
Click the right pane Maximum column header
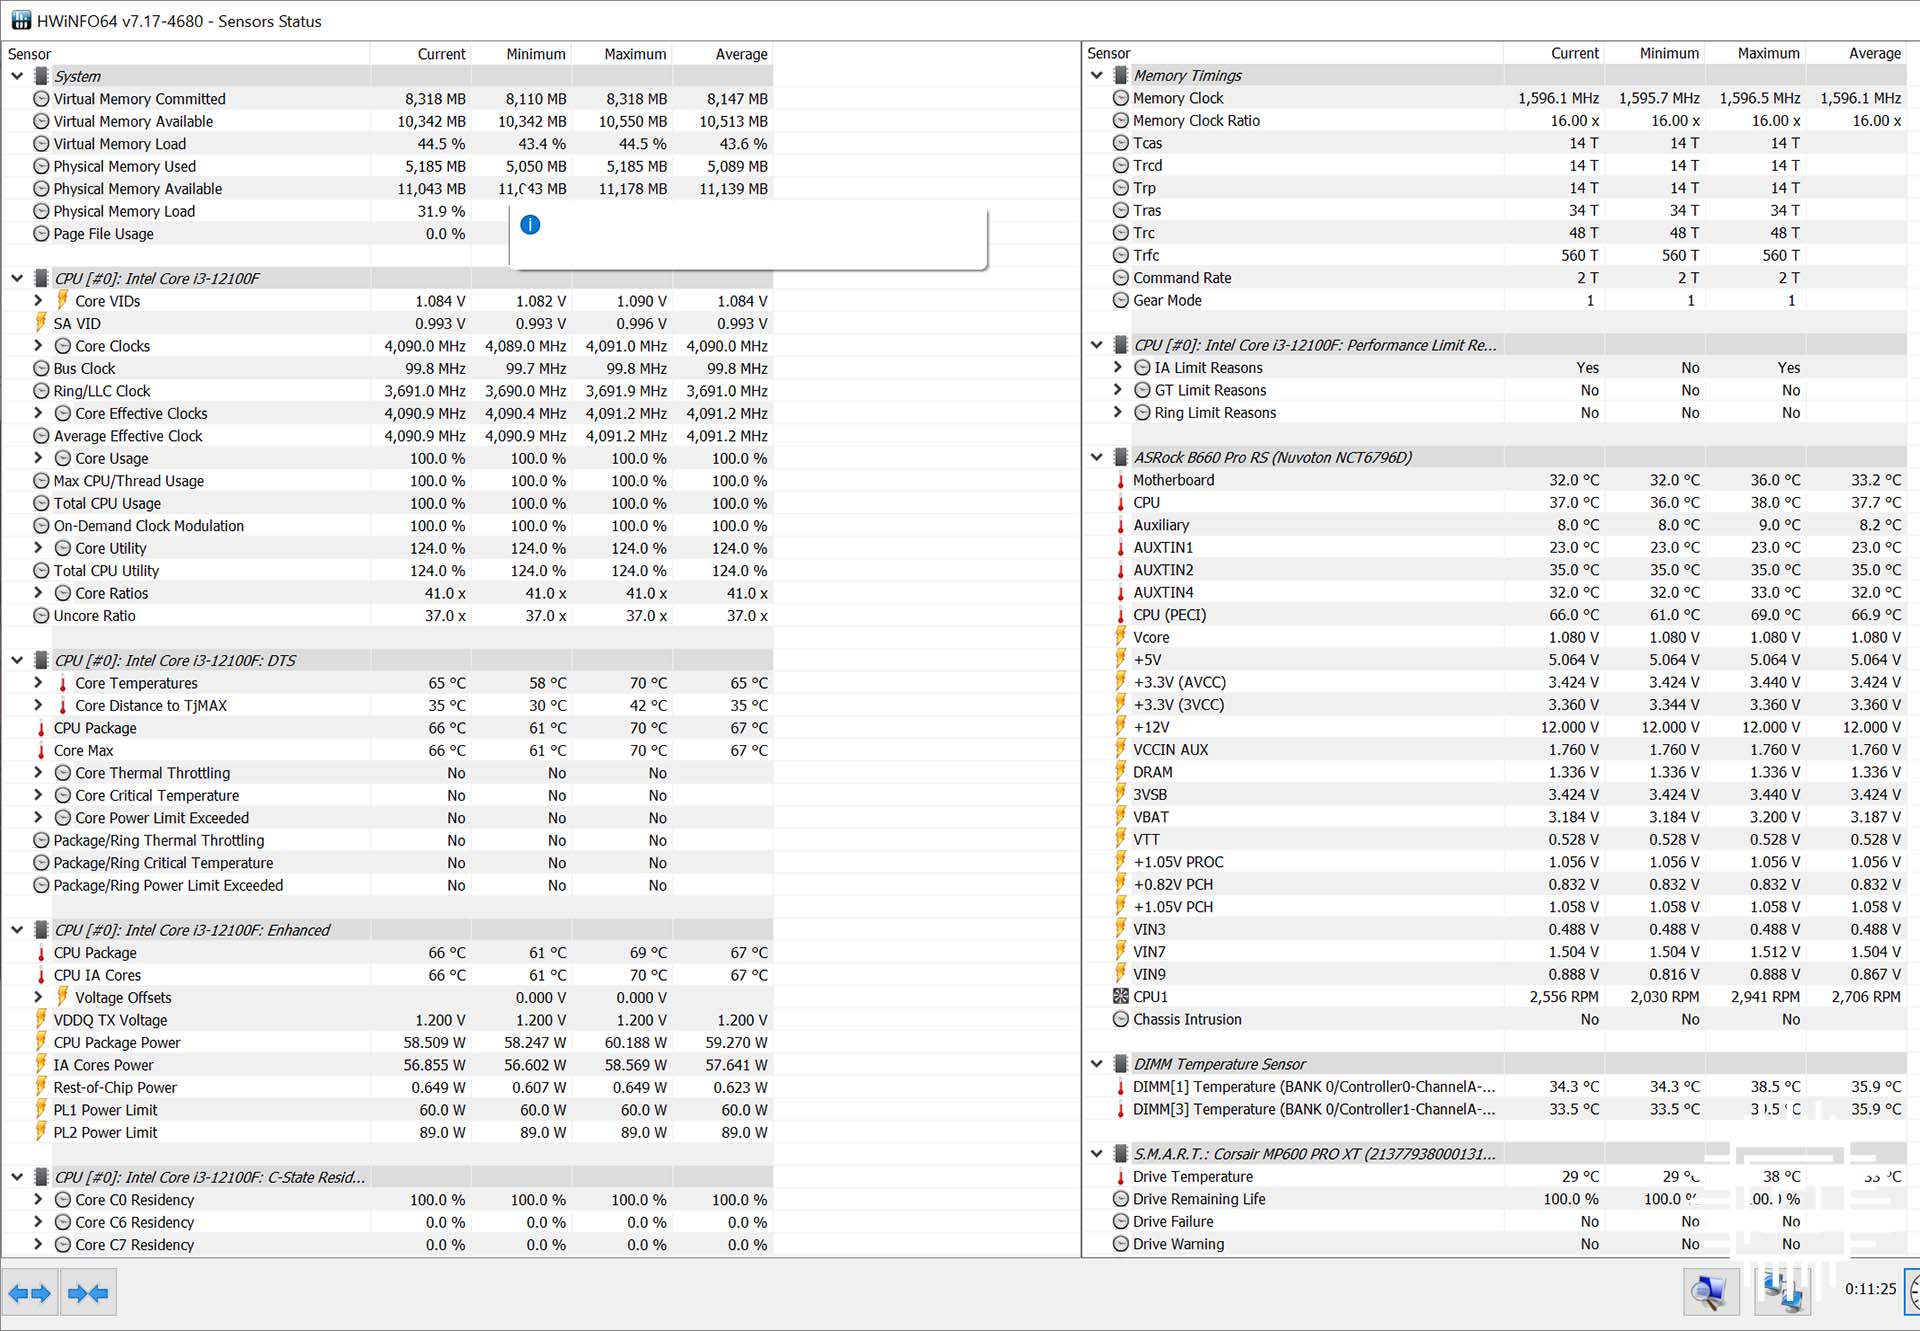pyautogui.click(x=1755, y=53)
